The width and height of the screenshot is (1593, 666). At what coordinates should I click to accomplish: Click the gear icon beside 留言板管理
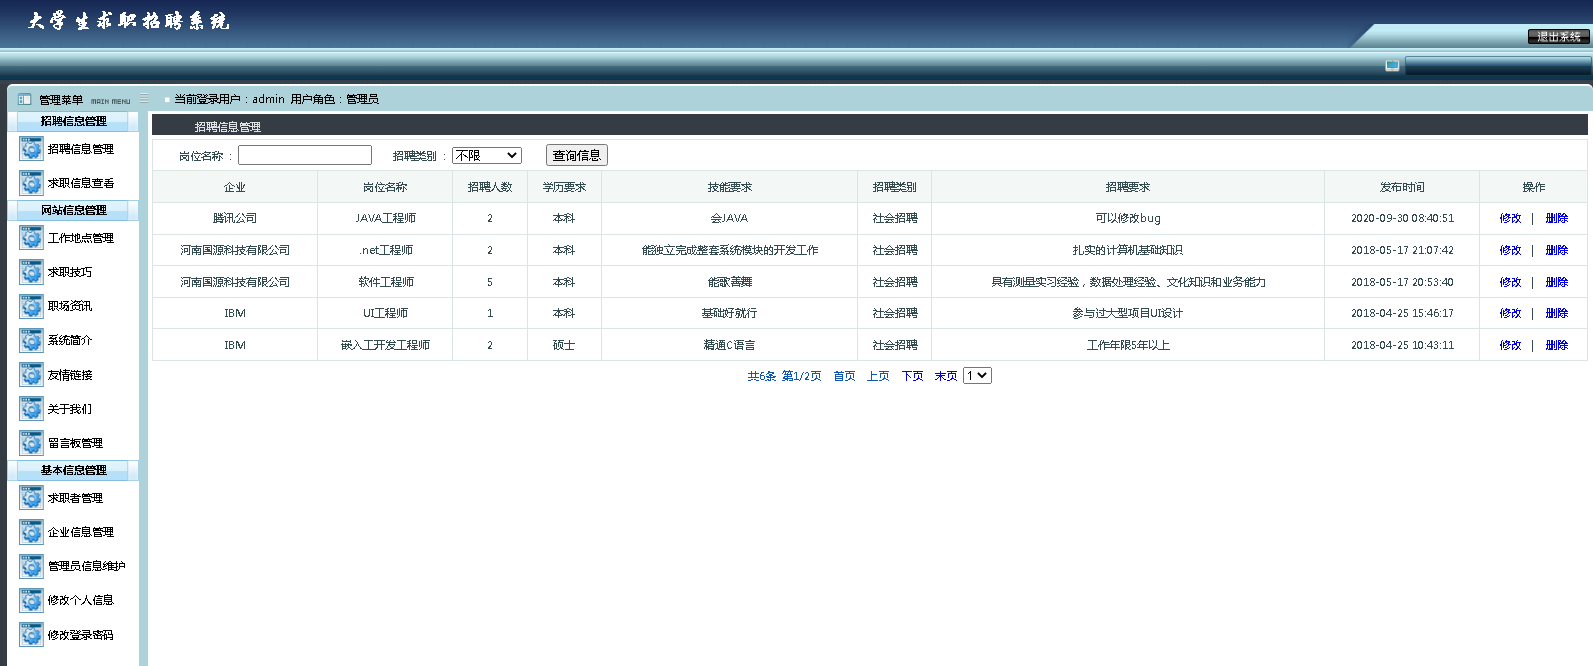[x=31, y=443]
